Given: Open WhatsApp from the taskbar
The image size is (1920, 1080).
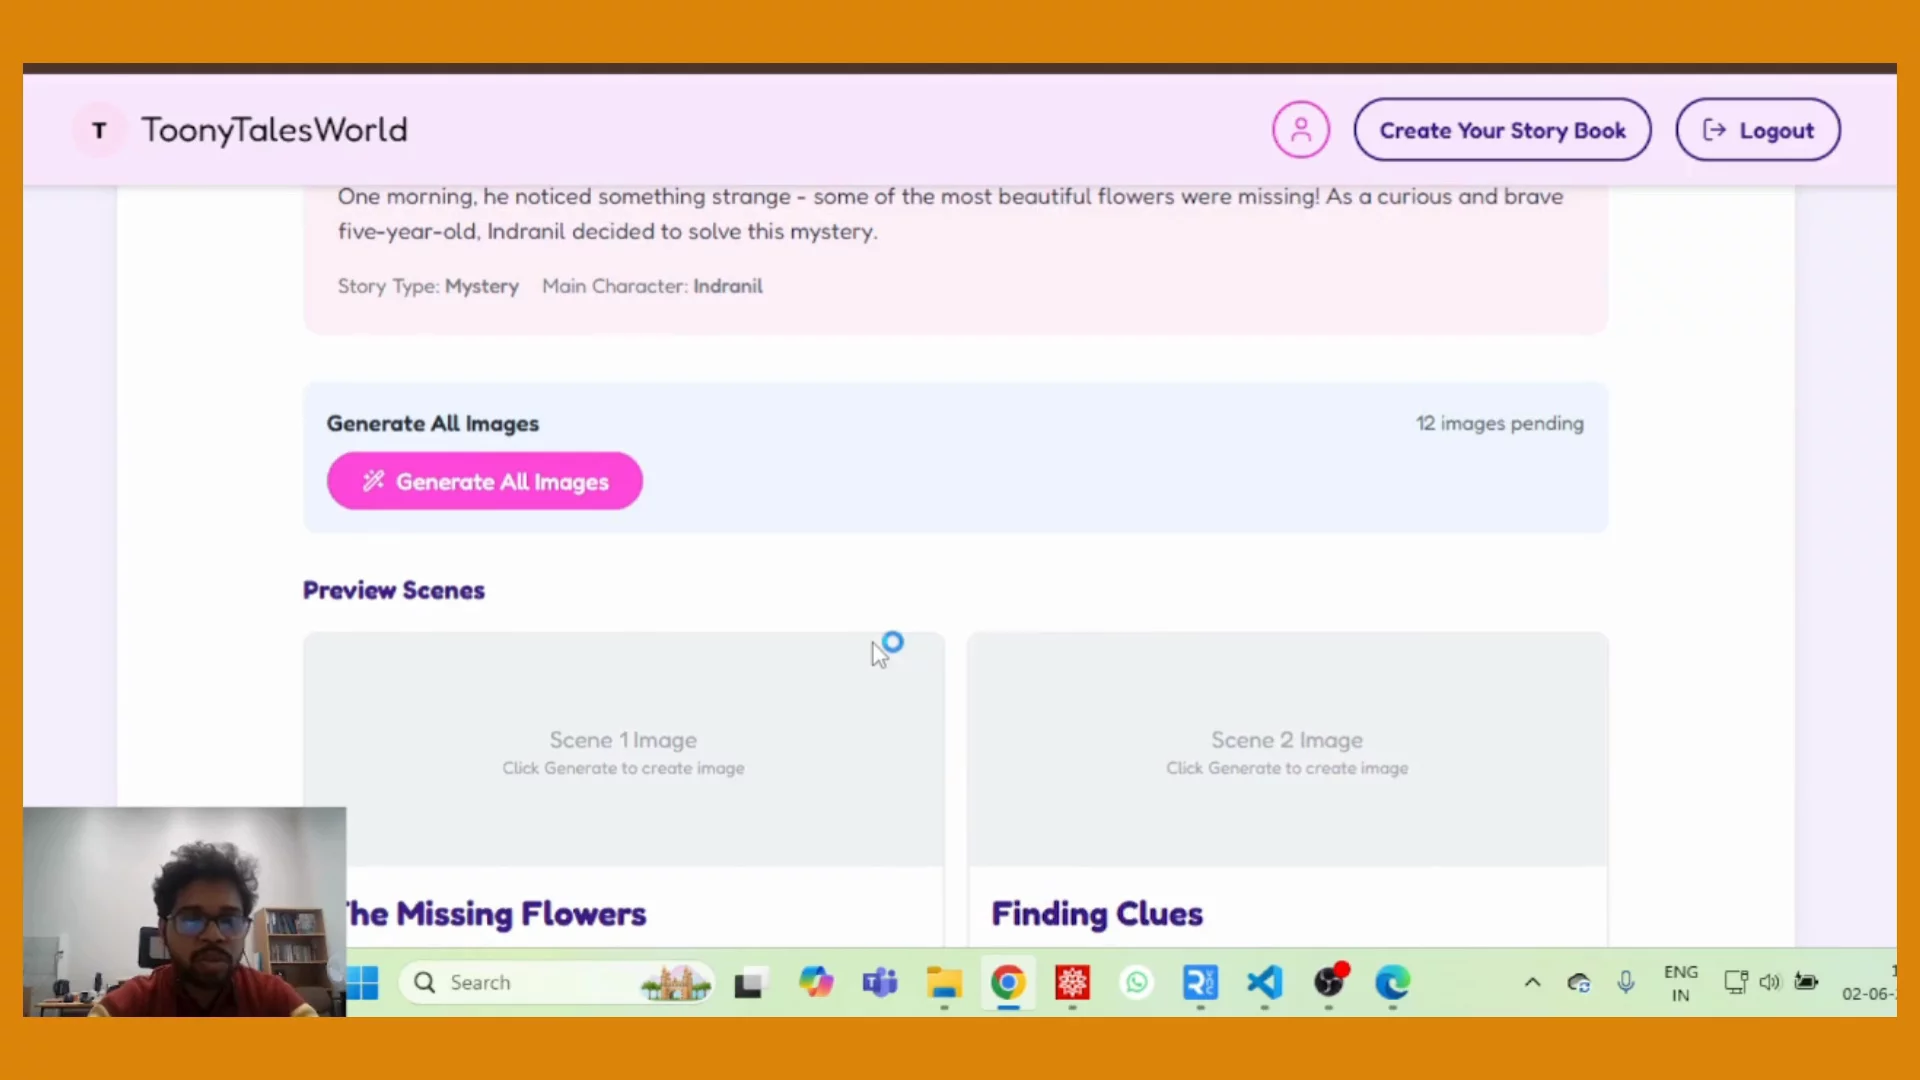Looking at the screenshot, I should (x=1137, y=983).
